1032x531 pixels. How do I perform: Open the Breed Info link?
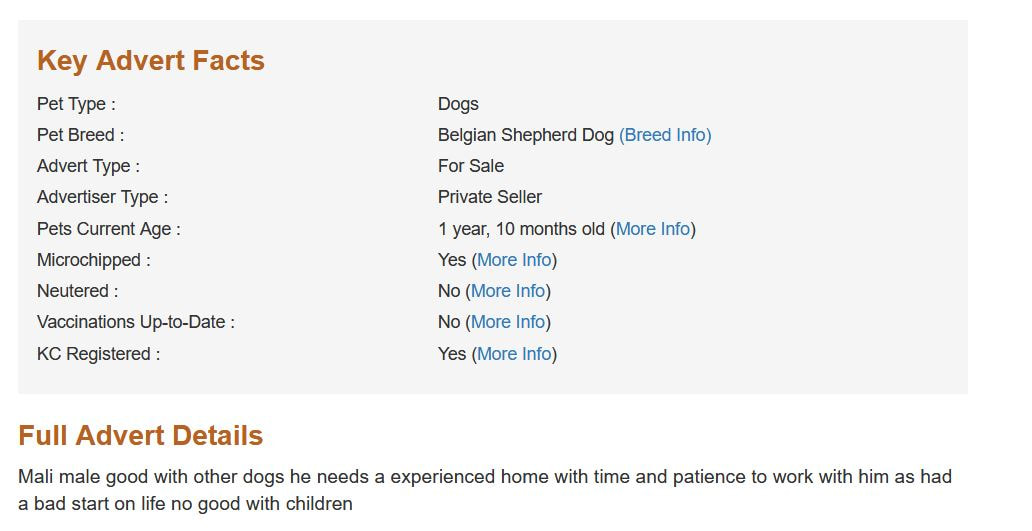(665, 135)
